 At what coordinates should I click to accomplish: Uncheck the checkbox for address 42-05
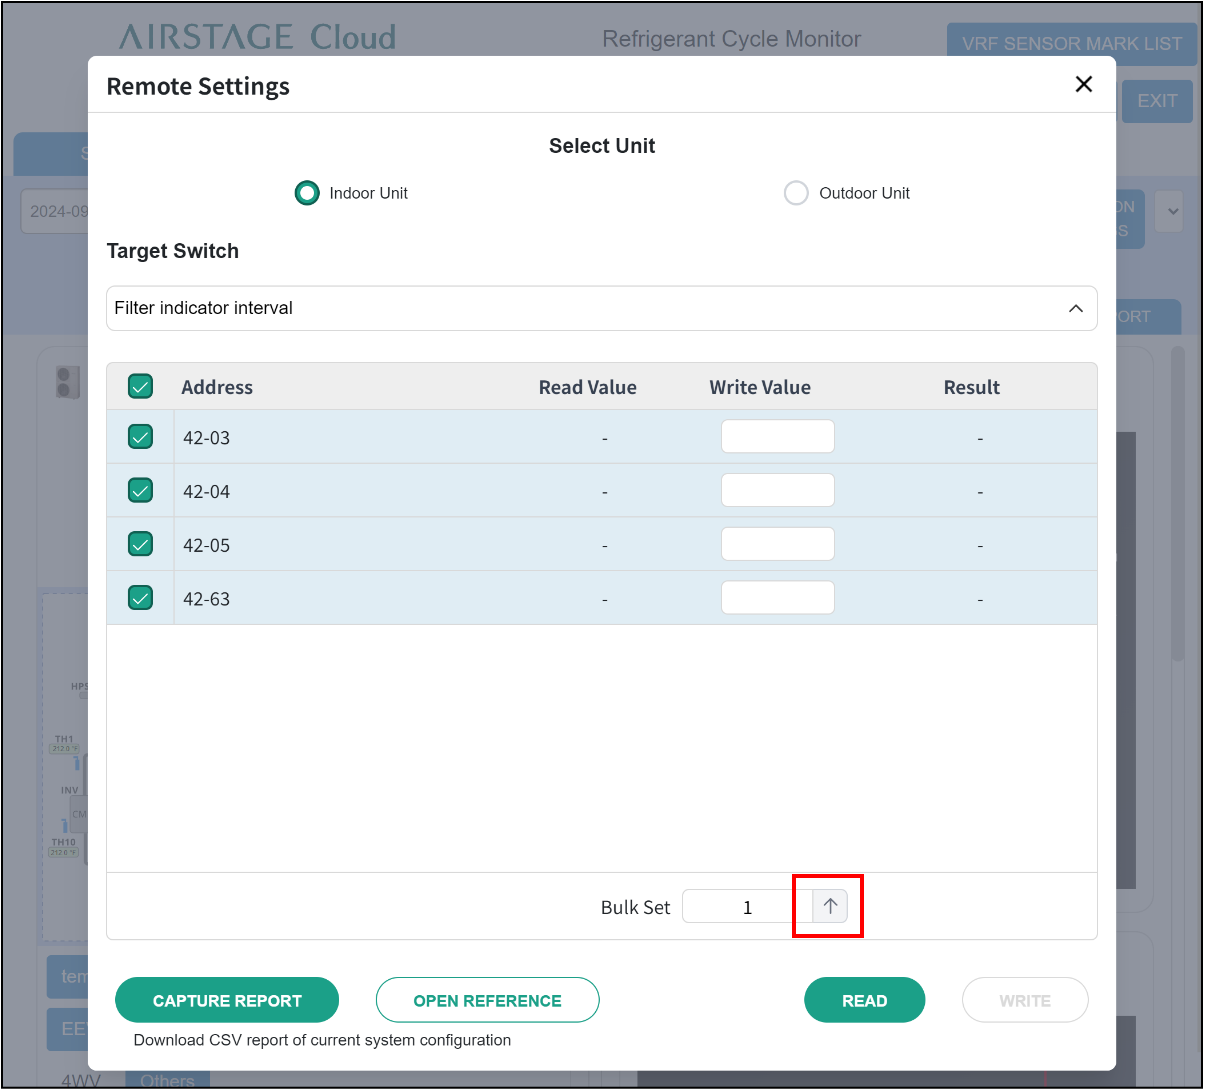coord(141,545)
